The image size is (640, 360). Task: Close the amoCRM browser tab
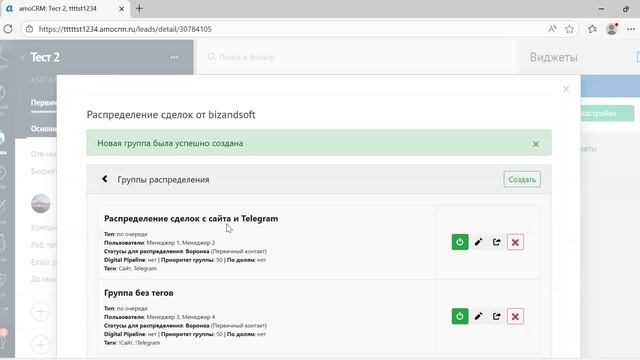coord(121,9)
